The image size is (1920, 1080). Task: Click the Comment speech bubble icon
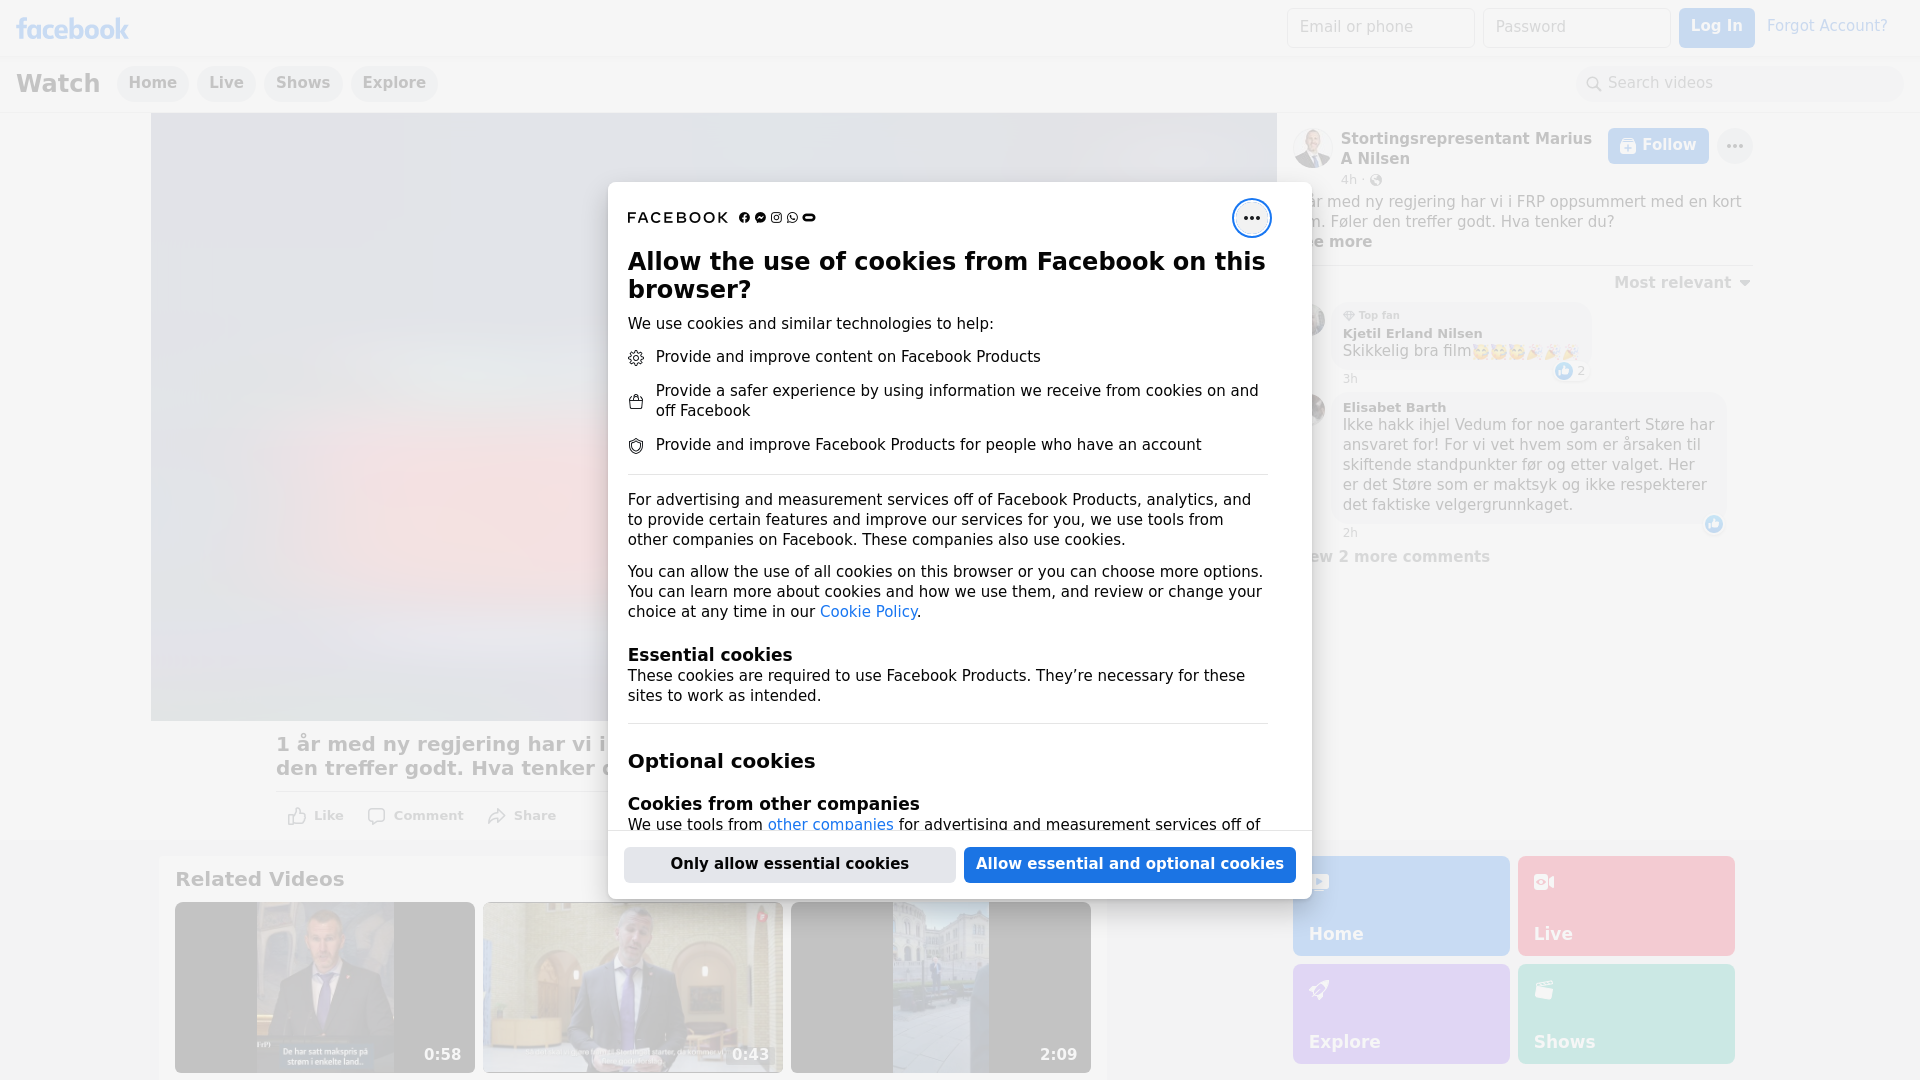coord(376,816)
